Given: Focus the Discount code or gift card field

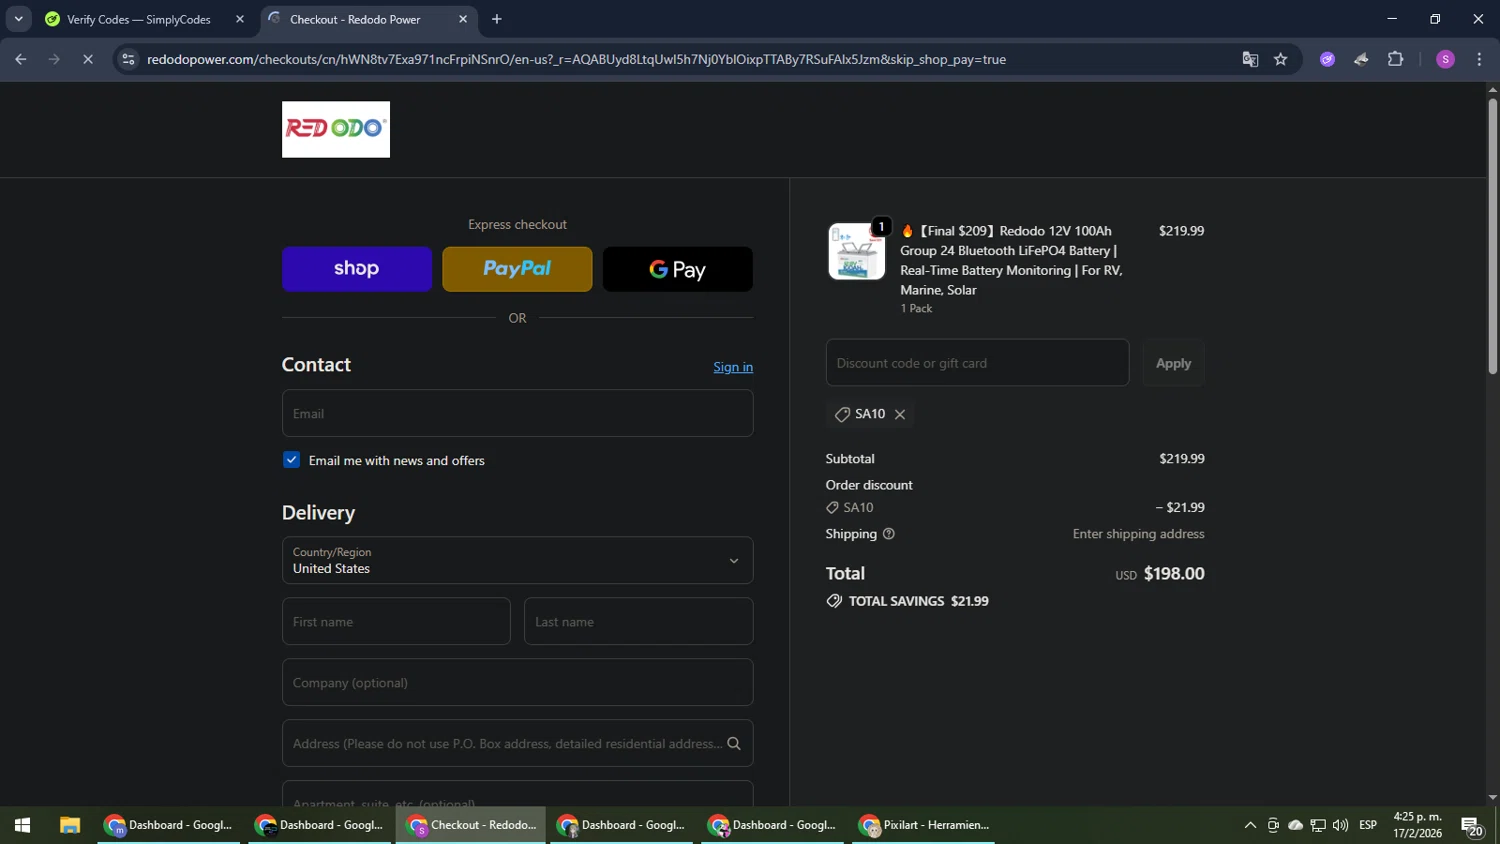Looking at the screenshot, I should pos(977,363).
